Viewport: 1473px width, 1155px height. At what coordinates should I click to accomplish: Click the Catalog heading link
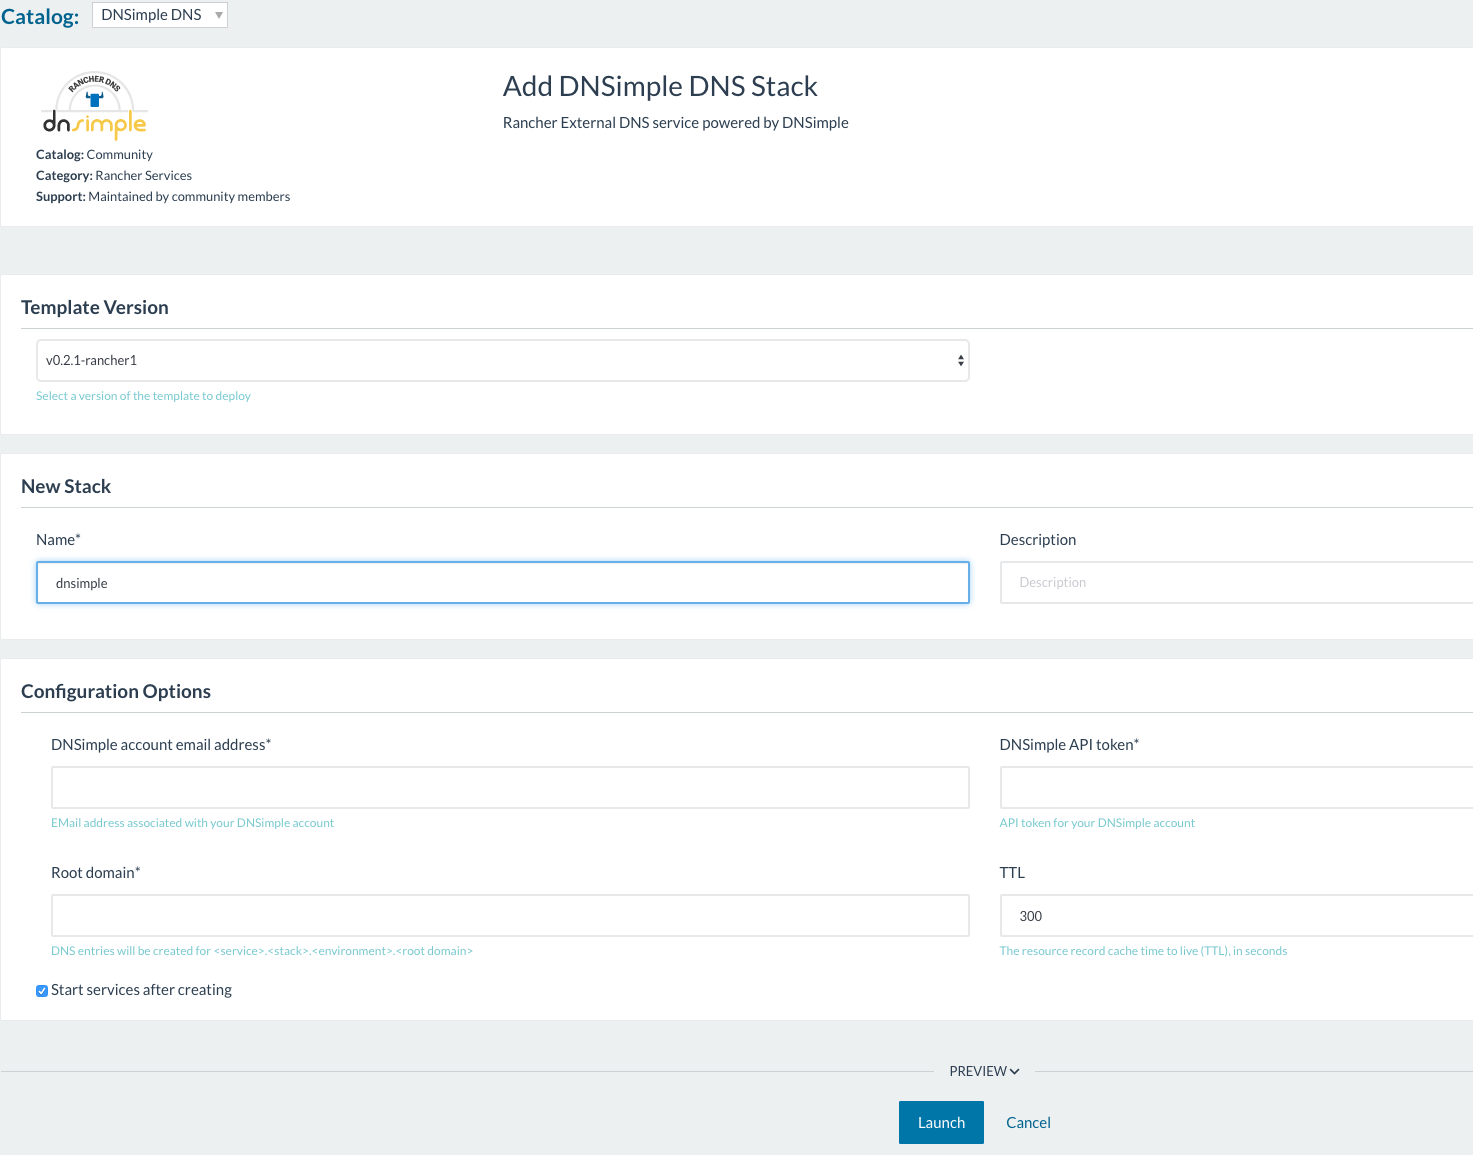pos(40,16)
